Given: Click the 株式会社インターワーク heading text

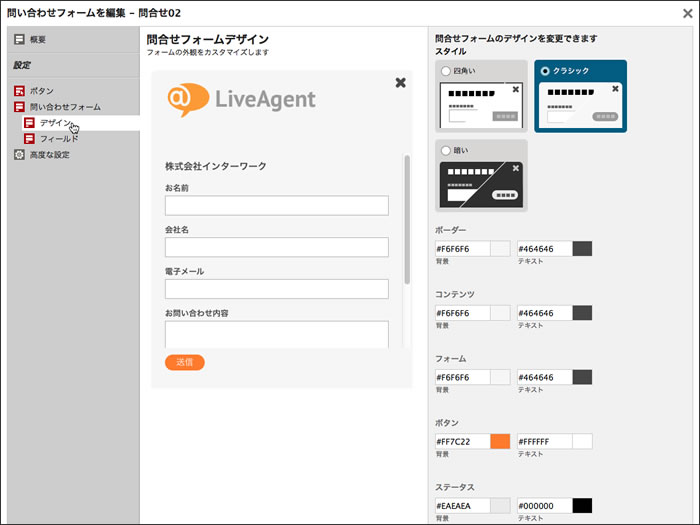Looking at the screenshot, I should pos(216,166).
